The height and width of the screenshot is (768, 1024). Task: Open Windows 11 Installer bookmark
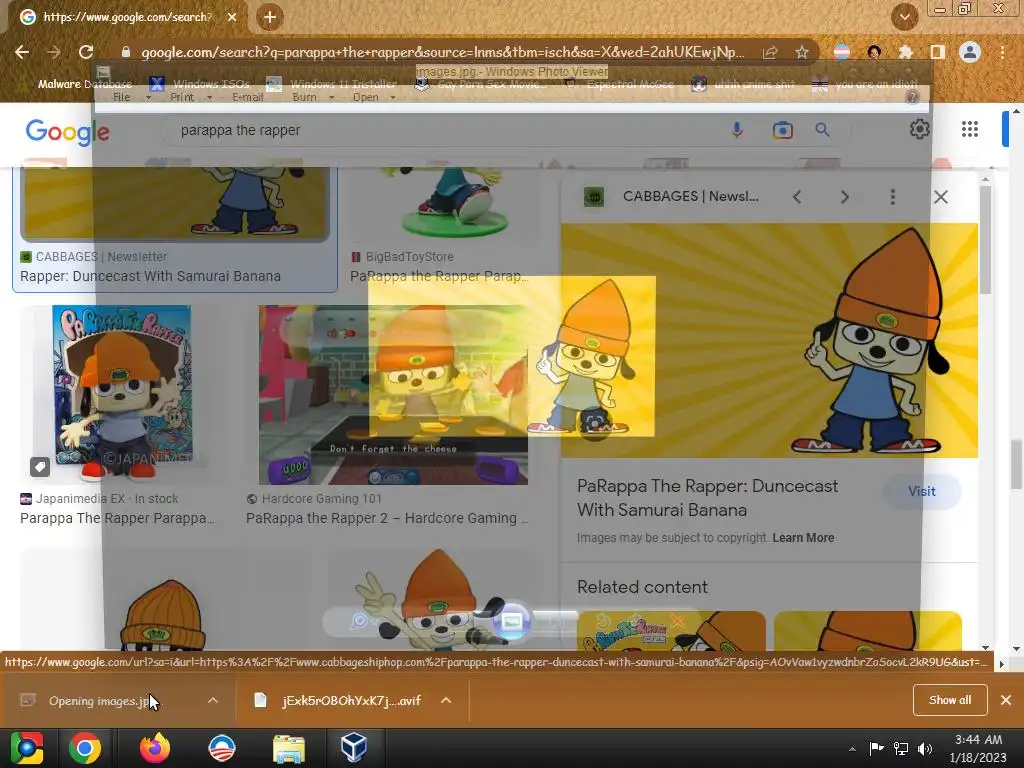332,84
